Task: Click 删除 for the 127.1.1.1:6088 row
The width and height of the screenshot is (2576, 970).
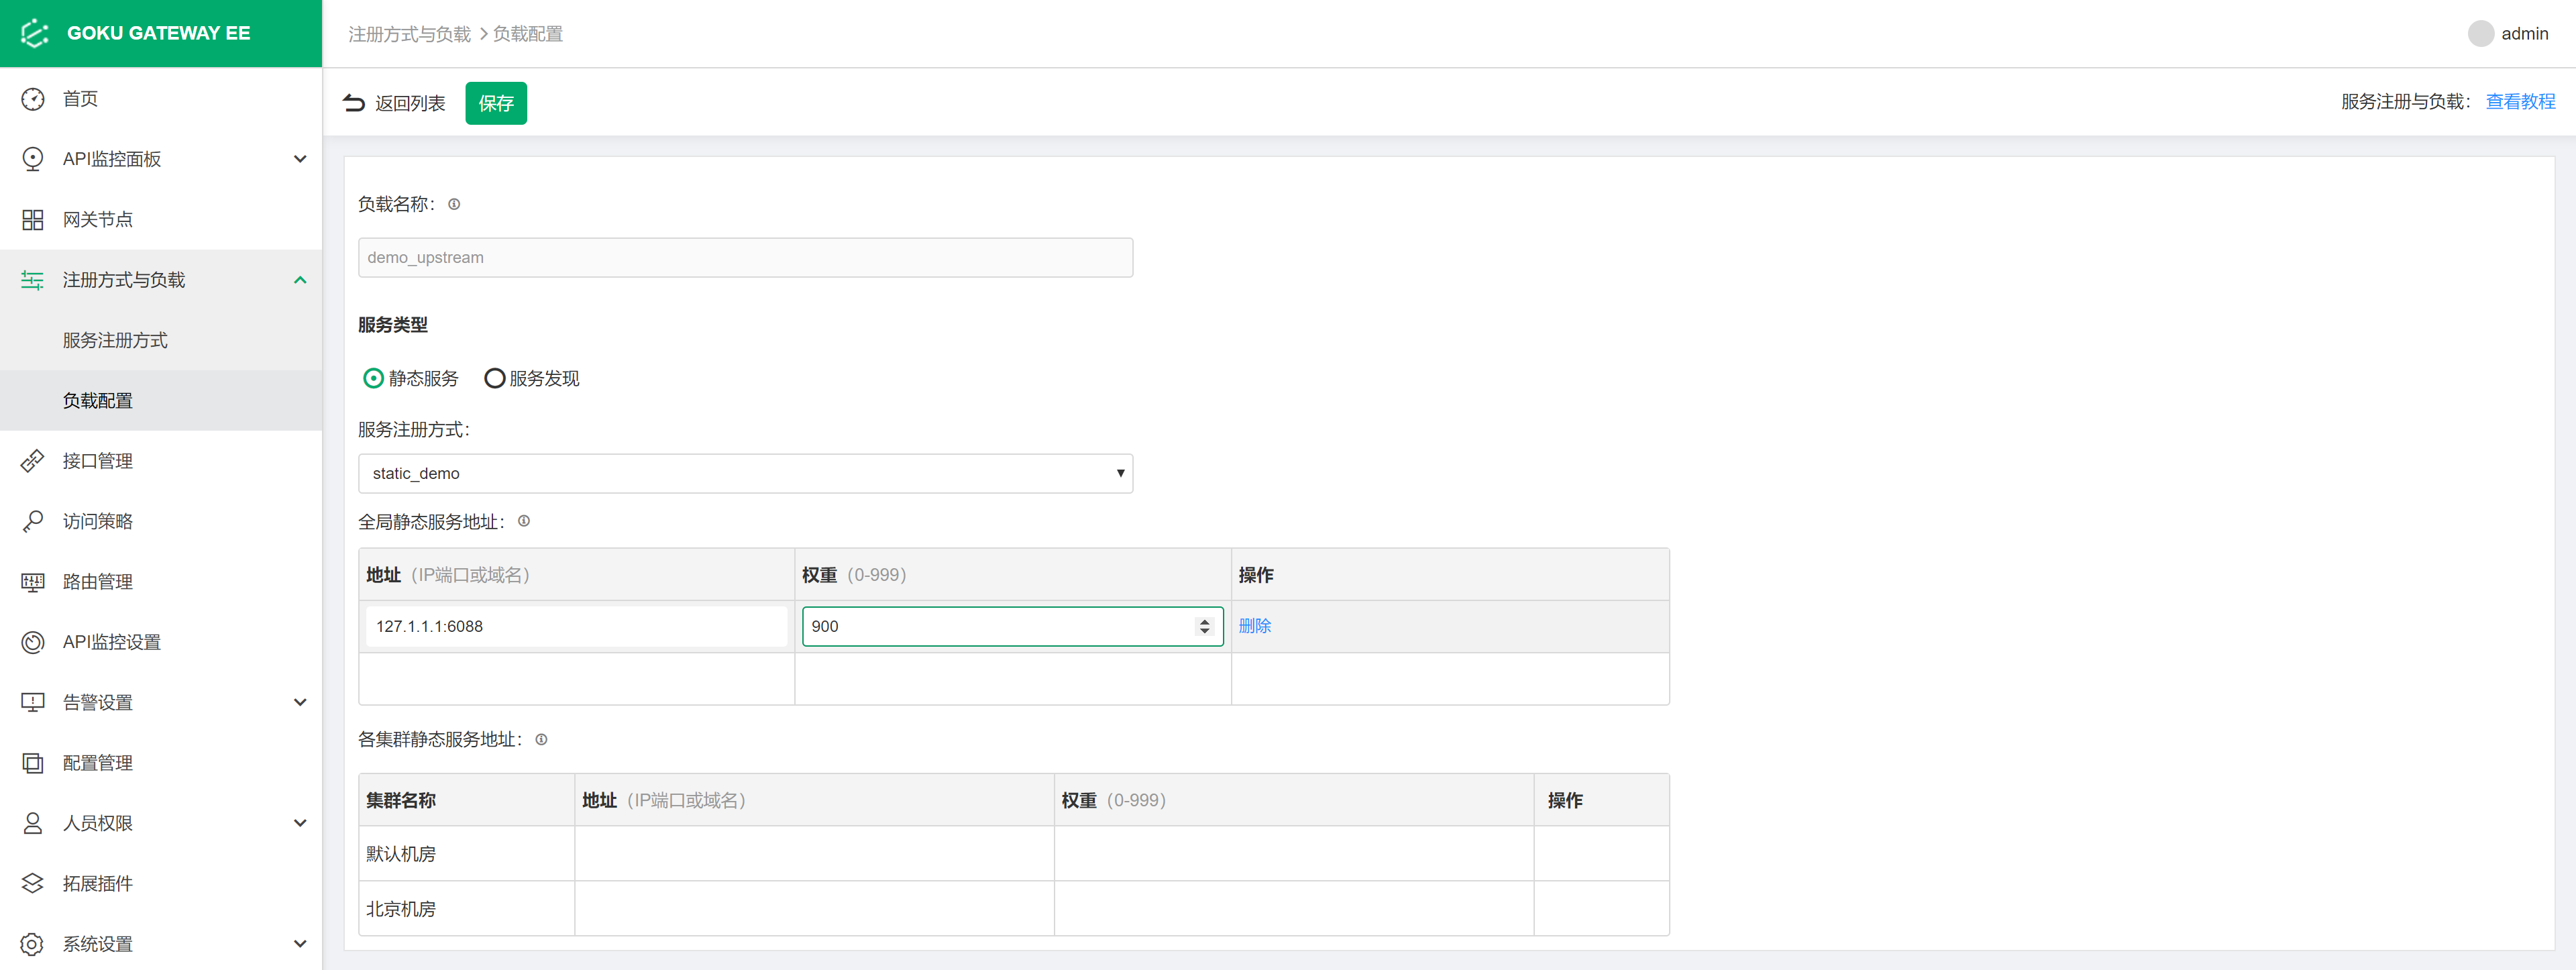Action: point(1254,626)
